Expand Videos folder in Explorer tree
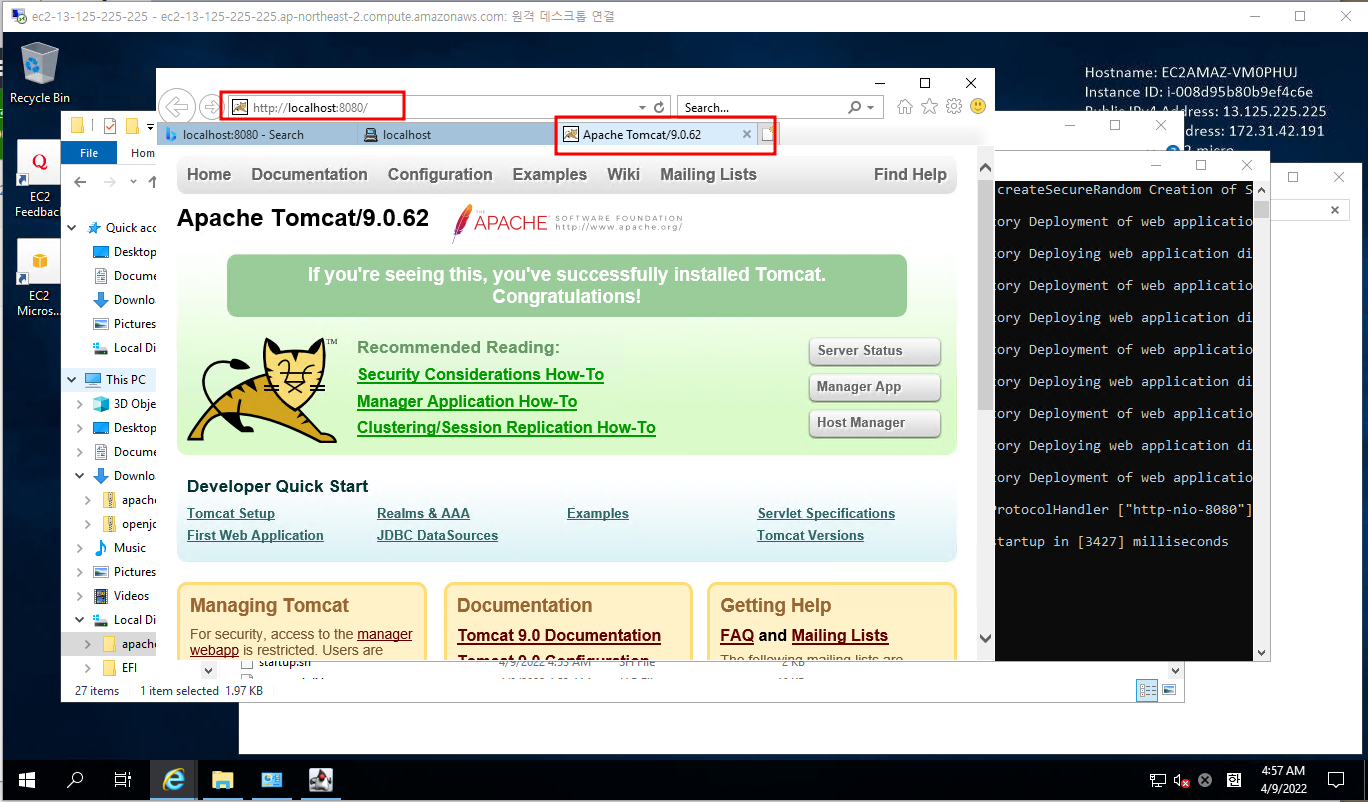This screenshot has height=802, width=1368. [x=80, y=596]
